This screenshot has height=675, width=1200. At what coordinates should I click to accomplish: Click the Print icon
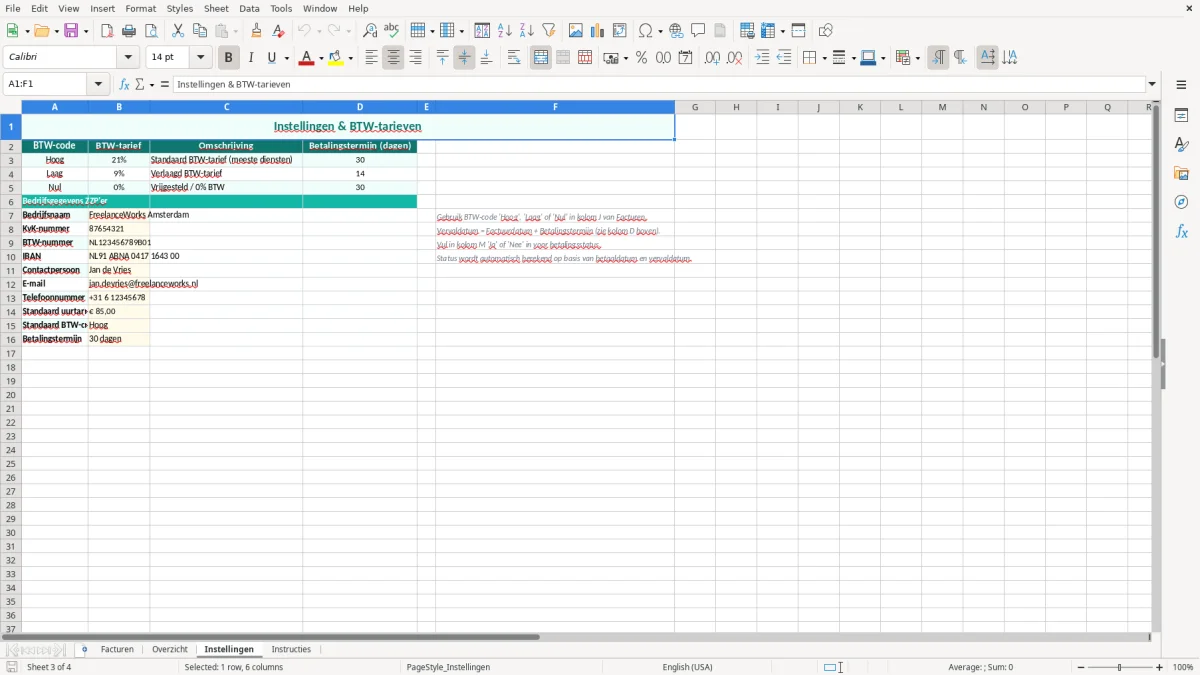tap(129, 31)
